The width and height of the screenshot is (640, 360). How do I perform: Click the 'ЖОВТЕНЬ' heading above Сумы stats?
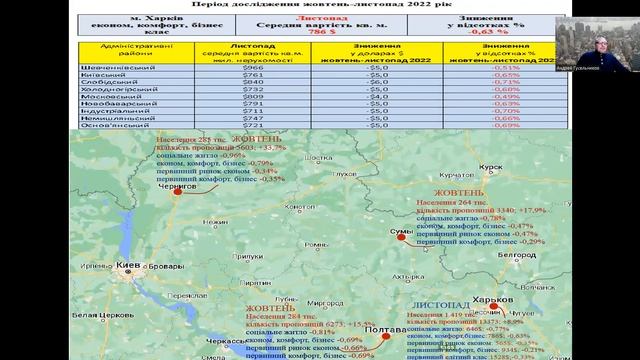(x=459, y=193)
